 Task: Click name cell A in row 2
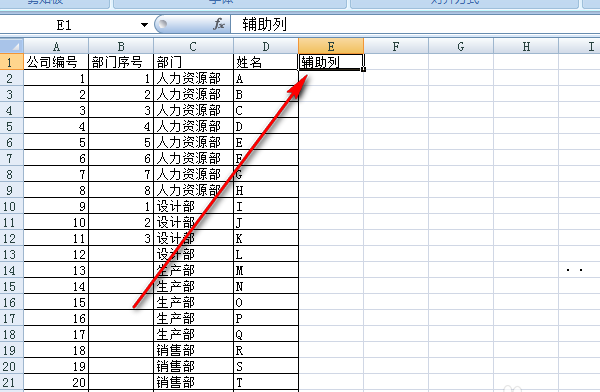coord(266,78)
